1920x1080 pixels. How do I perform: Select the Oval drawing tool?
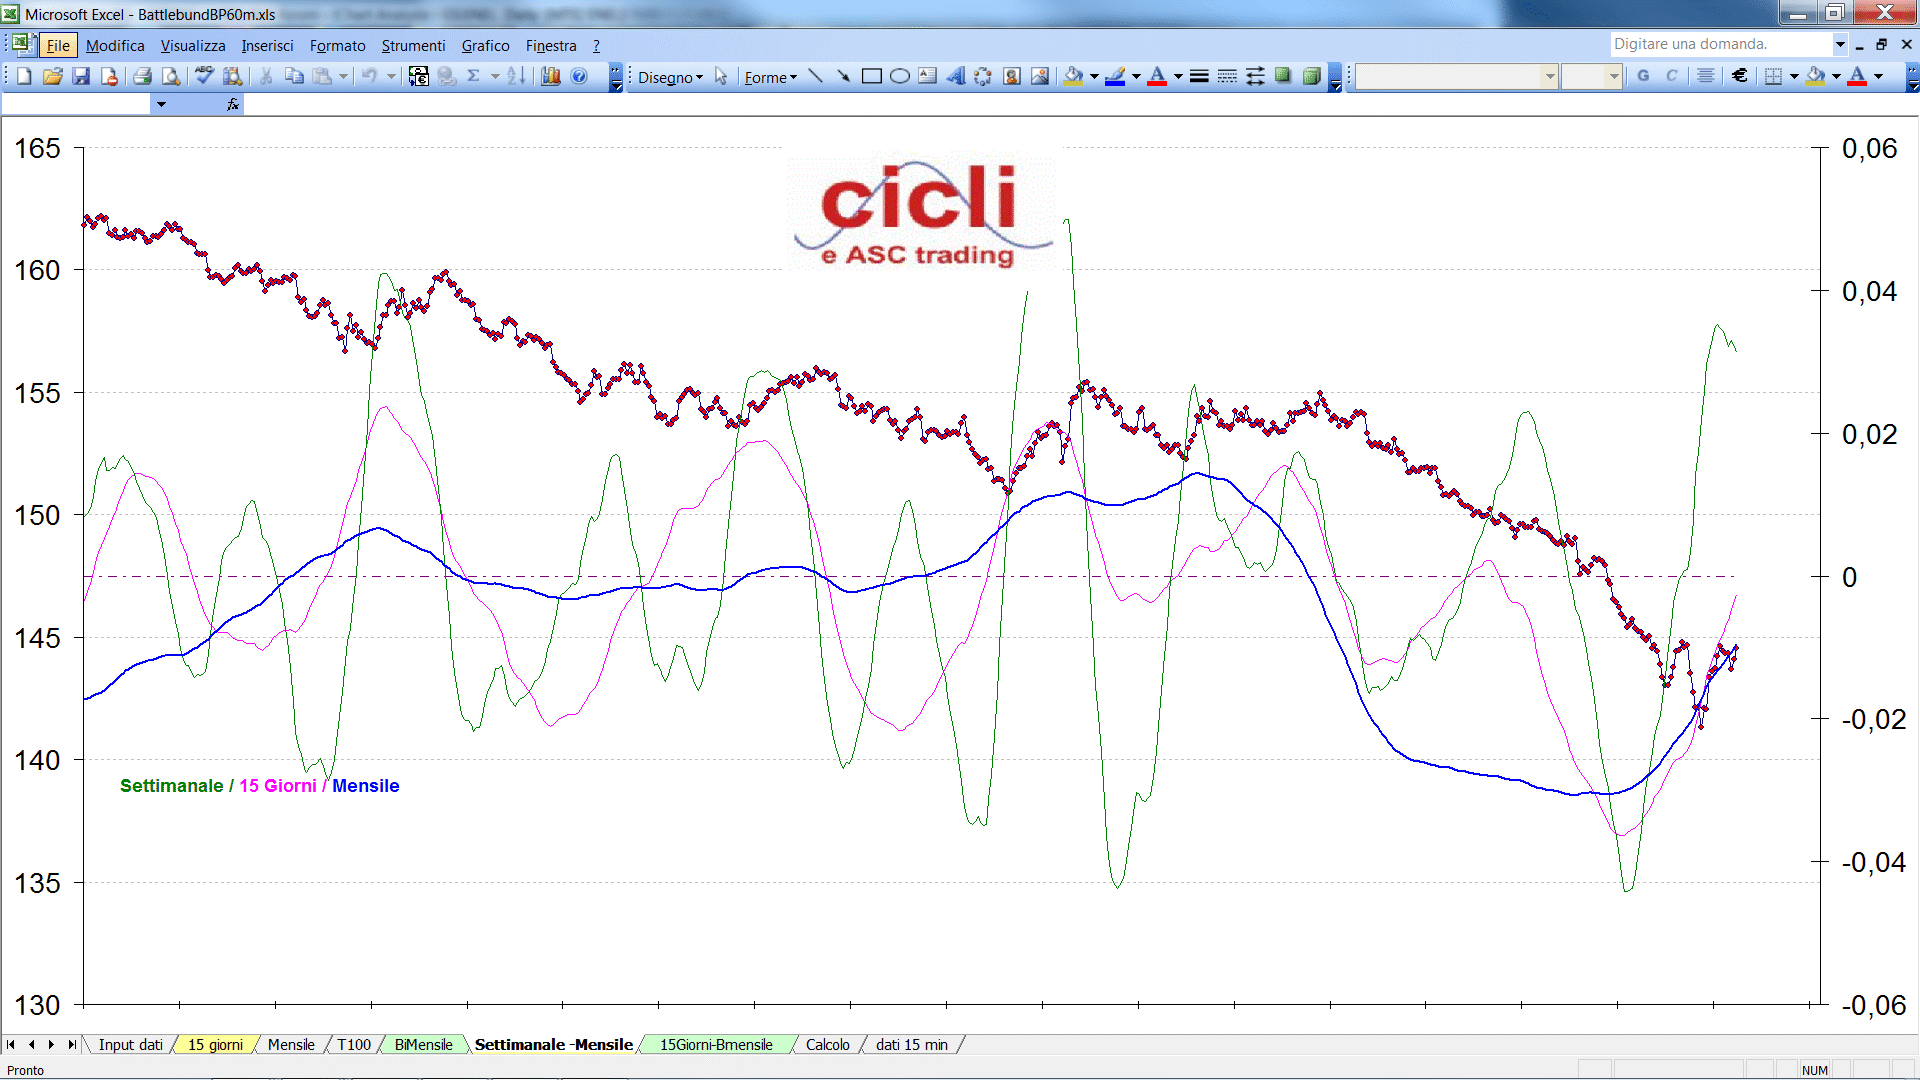point(899,76)
